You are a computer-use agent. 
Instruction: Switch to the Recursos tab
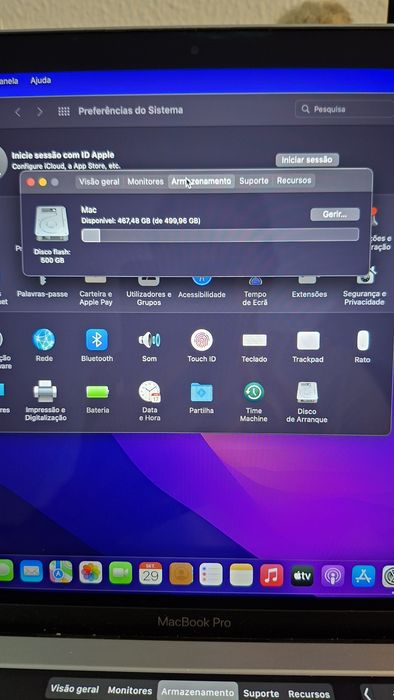tap(294, 180)
